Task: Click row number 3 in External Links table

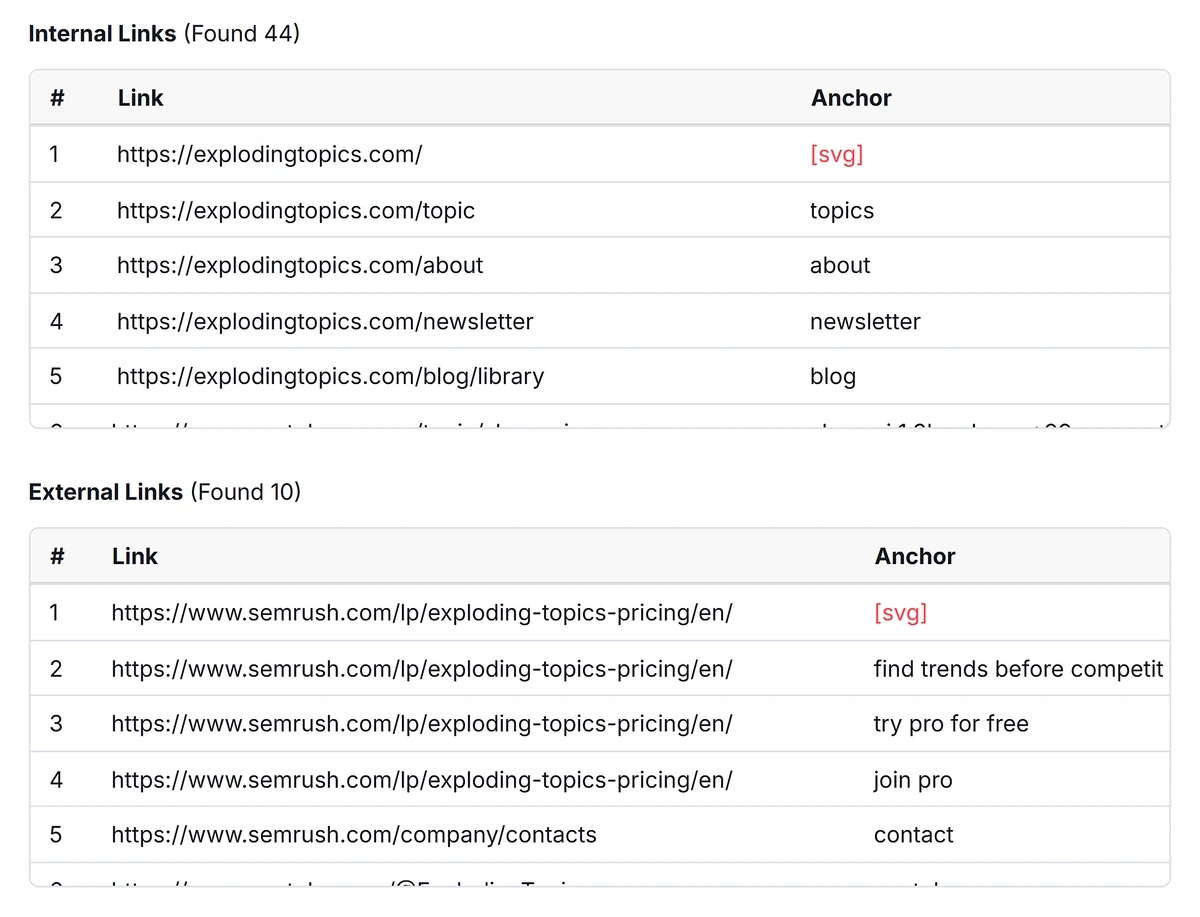Action: point(56,723)
